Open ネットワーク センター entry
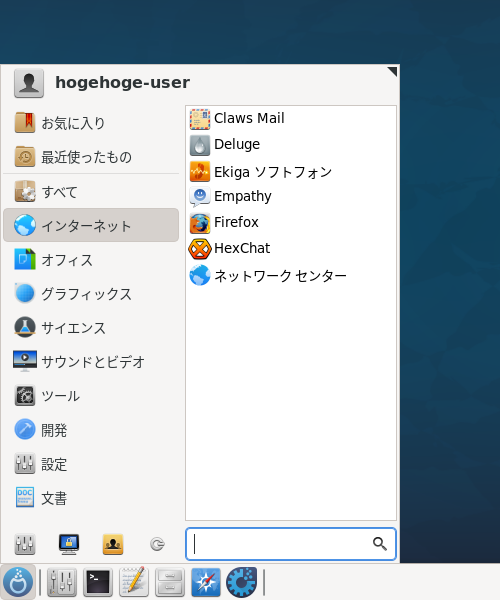Viewport: 500px width, 600px height. 291,276
